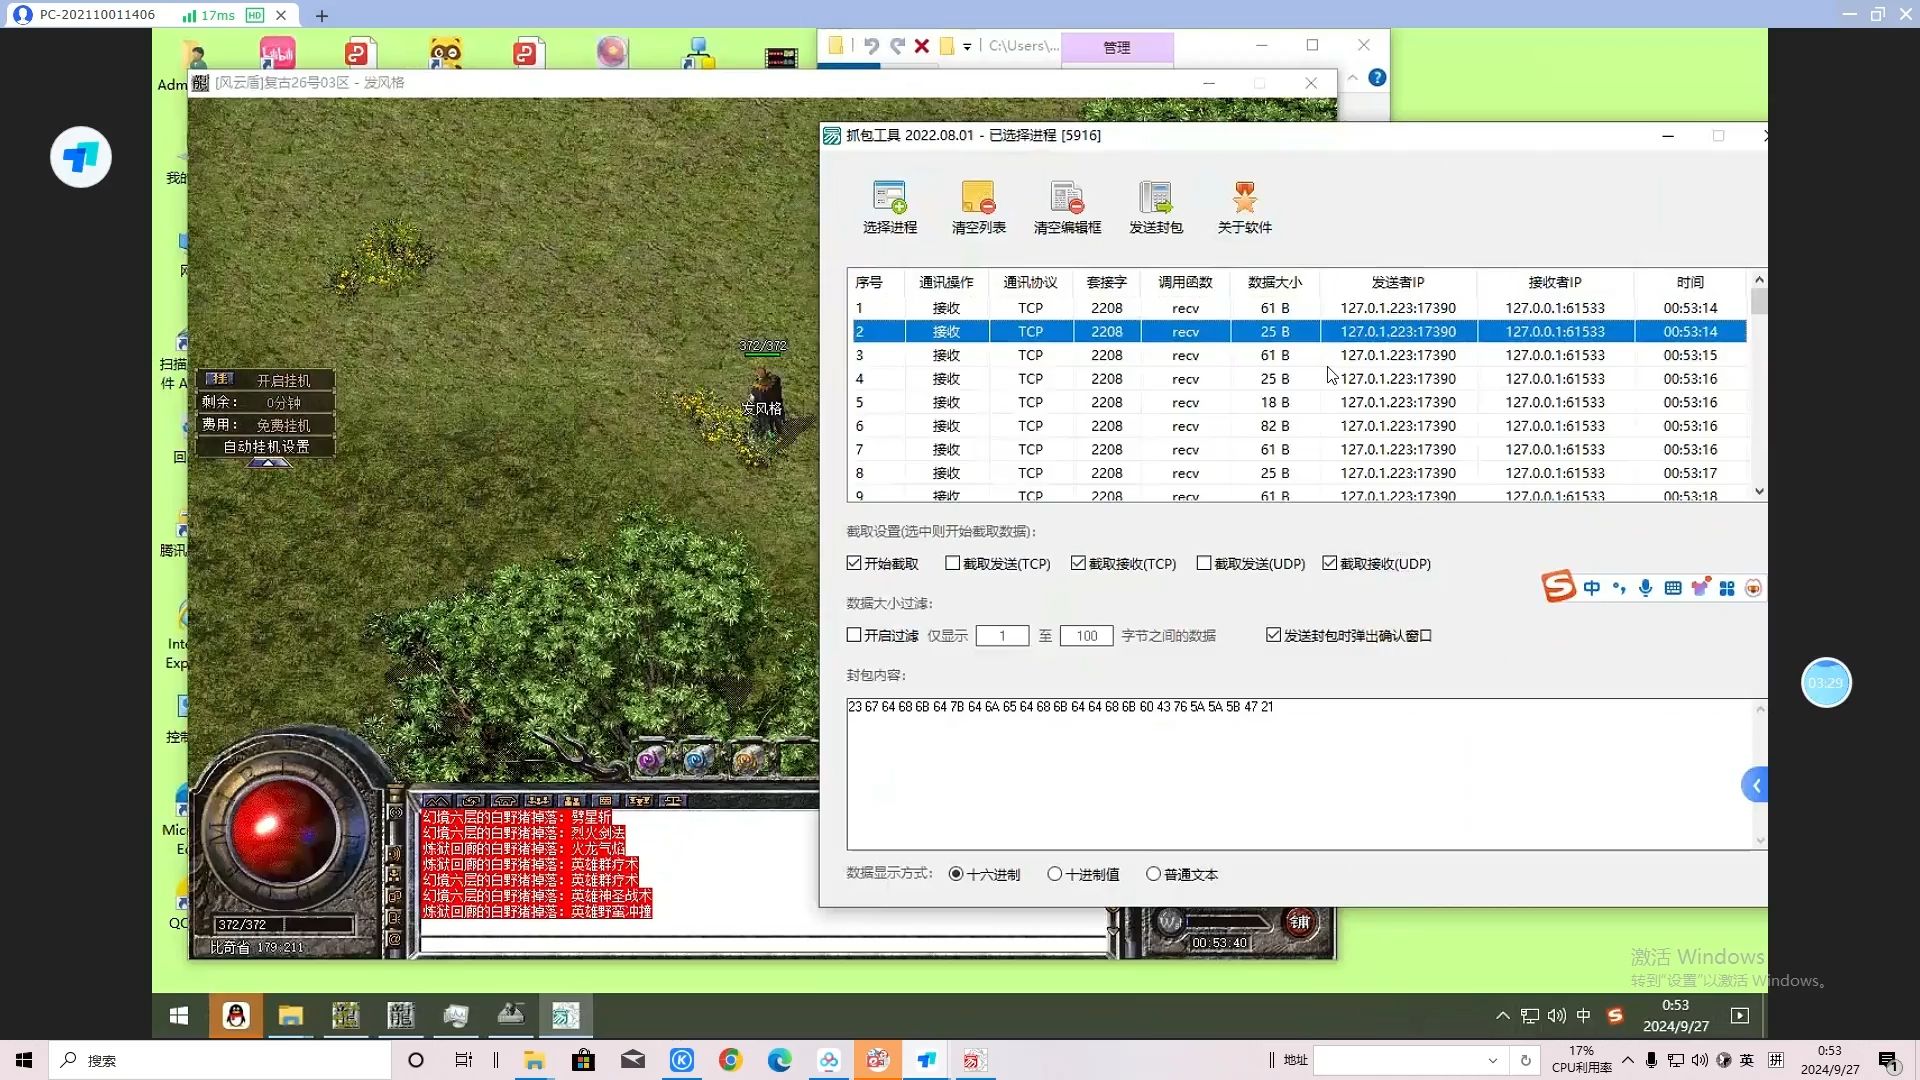Select 十进制值 display mode
Viewport: 1920px width, 1080px height.
(1054, 874)
